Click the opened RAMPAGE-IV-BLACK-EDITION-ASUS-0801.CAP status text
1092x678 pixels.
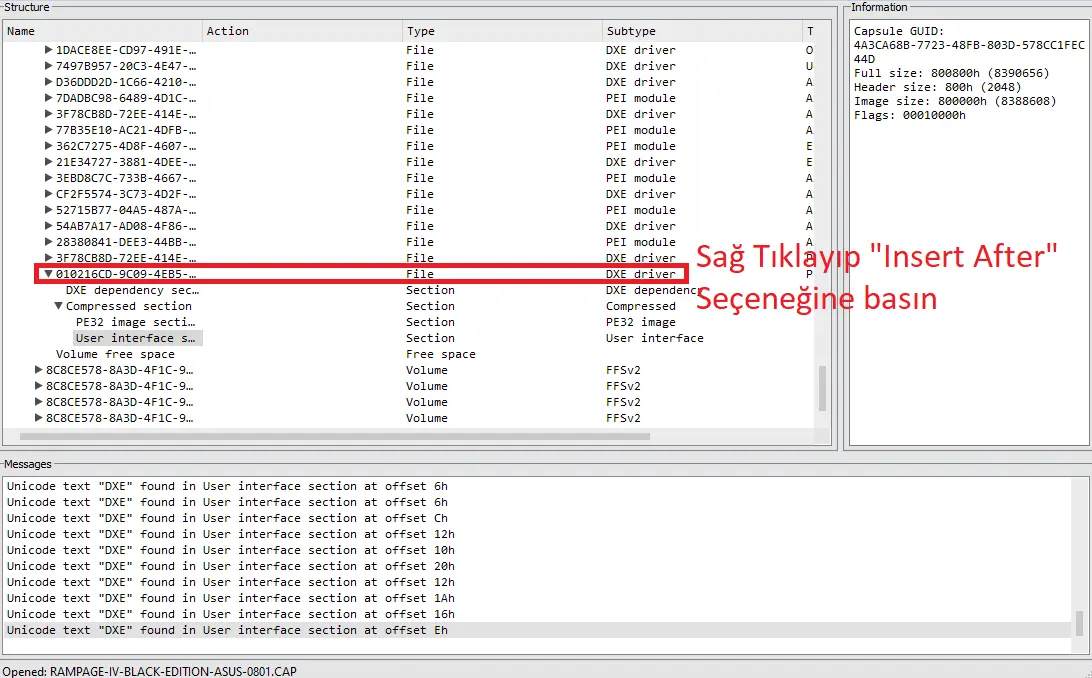pos(150,672)
